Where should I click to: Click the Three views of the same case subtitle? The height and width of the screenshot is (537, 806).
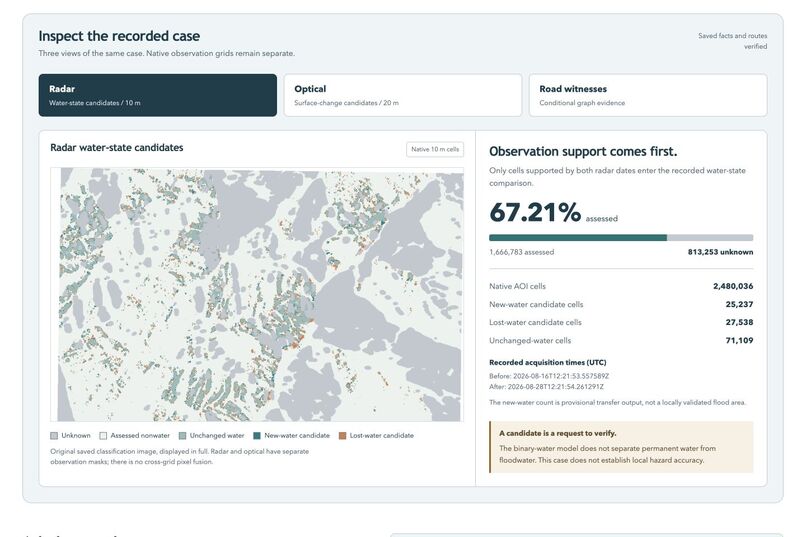pyautogui.click(x=167, y=53)
